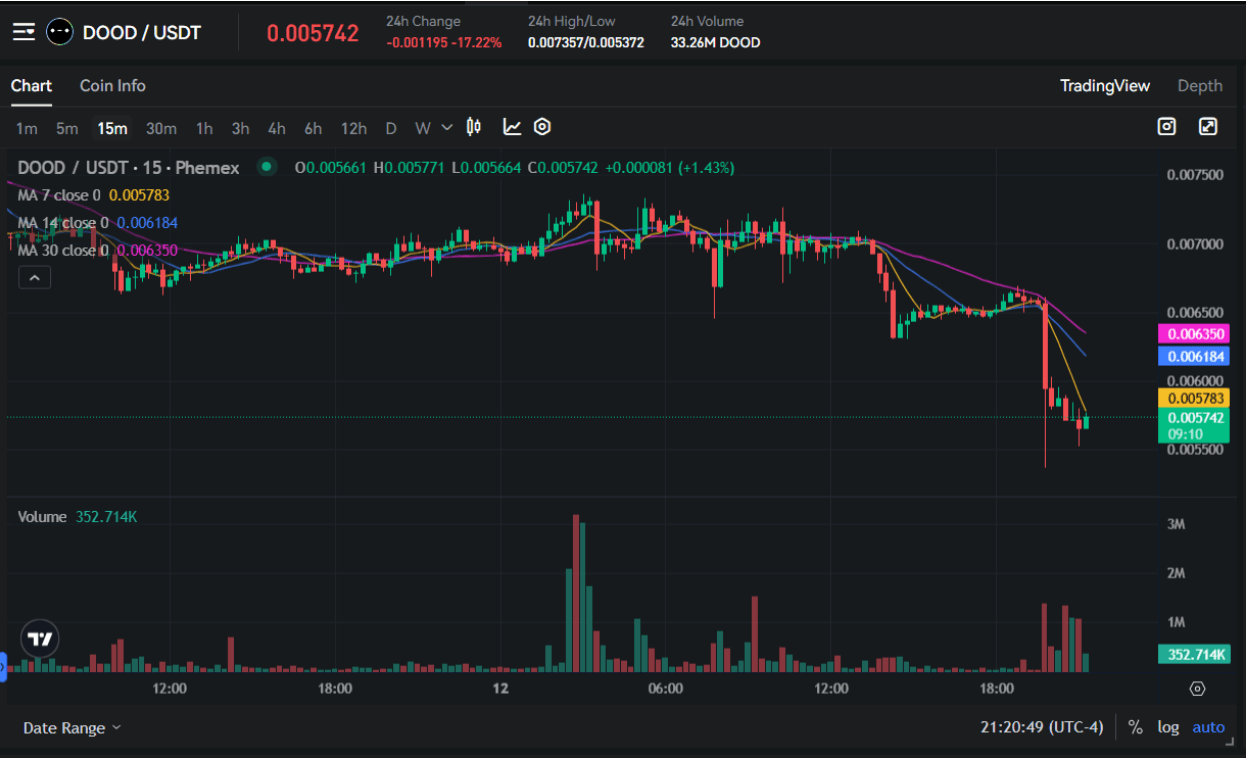
Task: Take a chart snapshot with camera icon
Action: (x=1166, y=127)
